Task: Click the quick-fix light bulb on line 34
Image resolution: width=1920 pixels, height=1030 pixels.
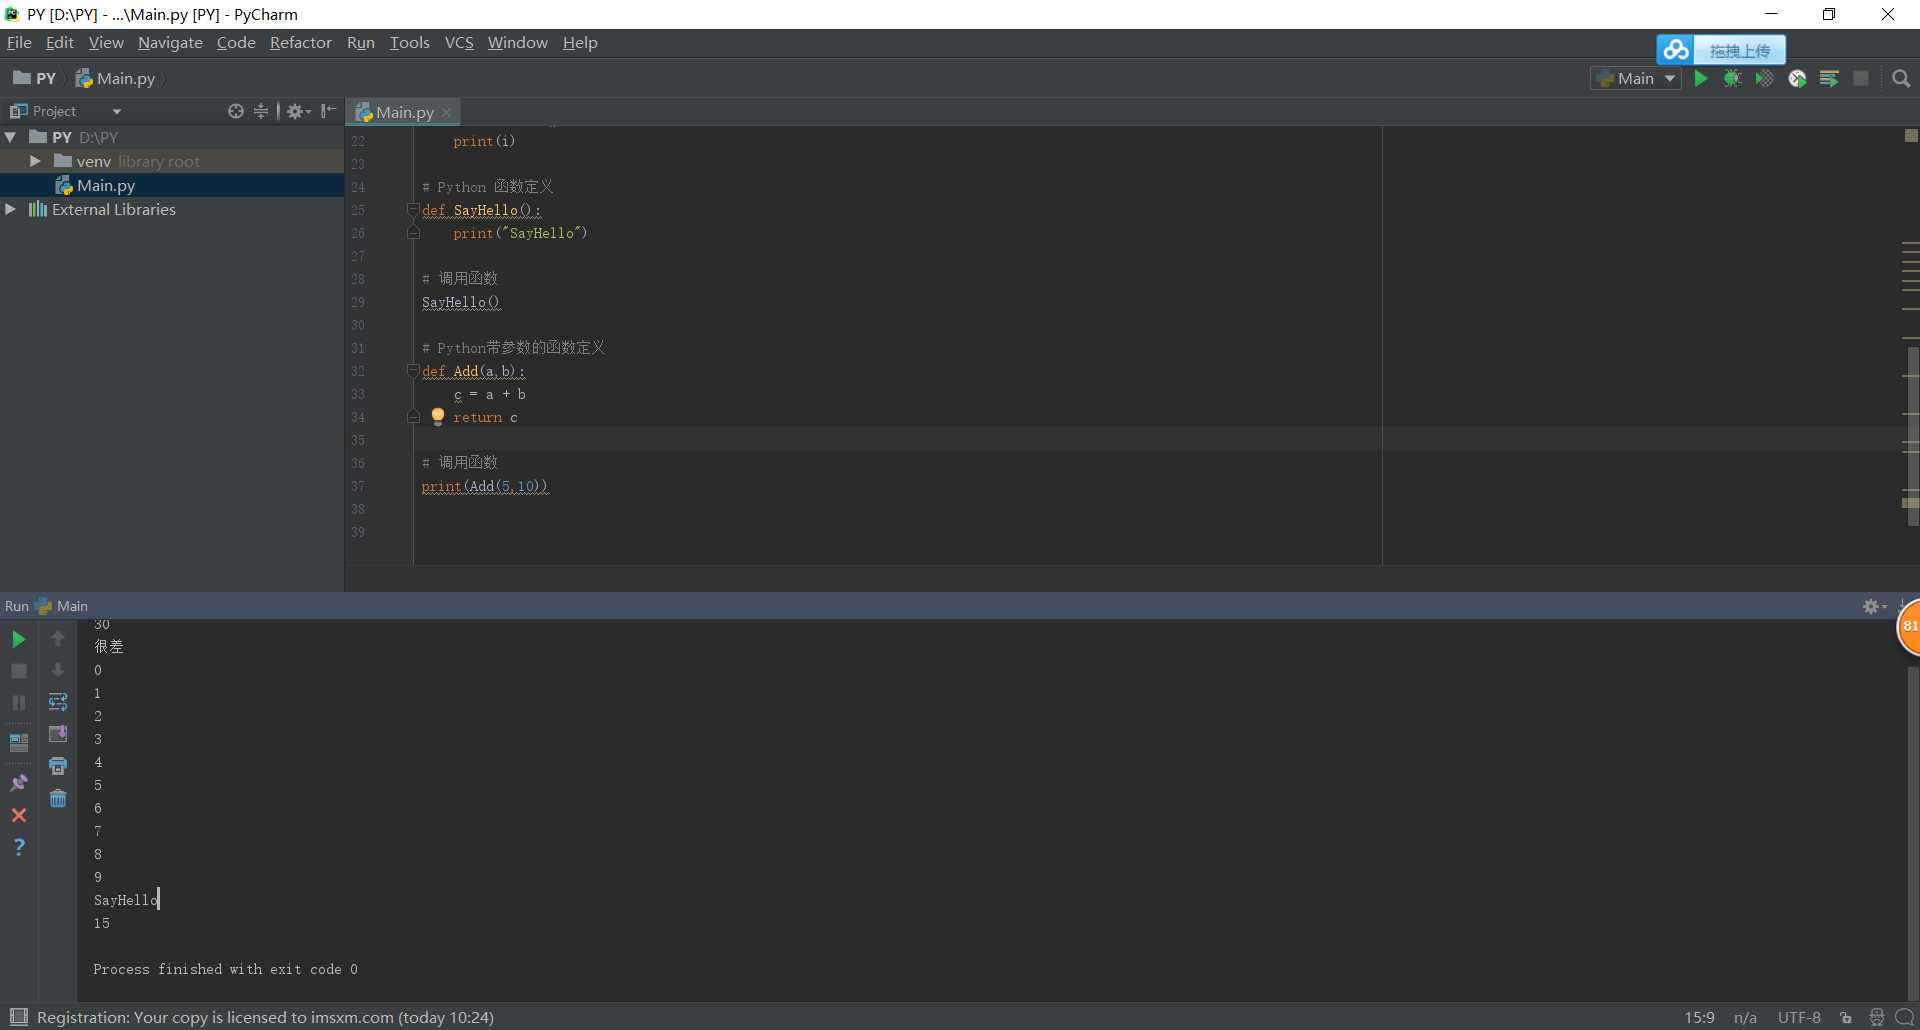Action: [x=438, y=417]
